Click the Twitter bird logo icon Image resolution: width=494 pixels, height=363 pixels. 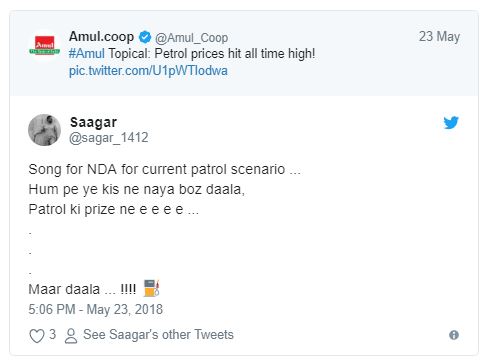tap(451, 122)
